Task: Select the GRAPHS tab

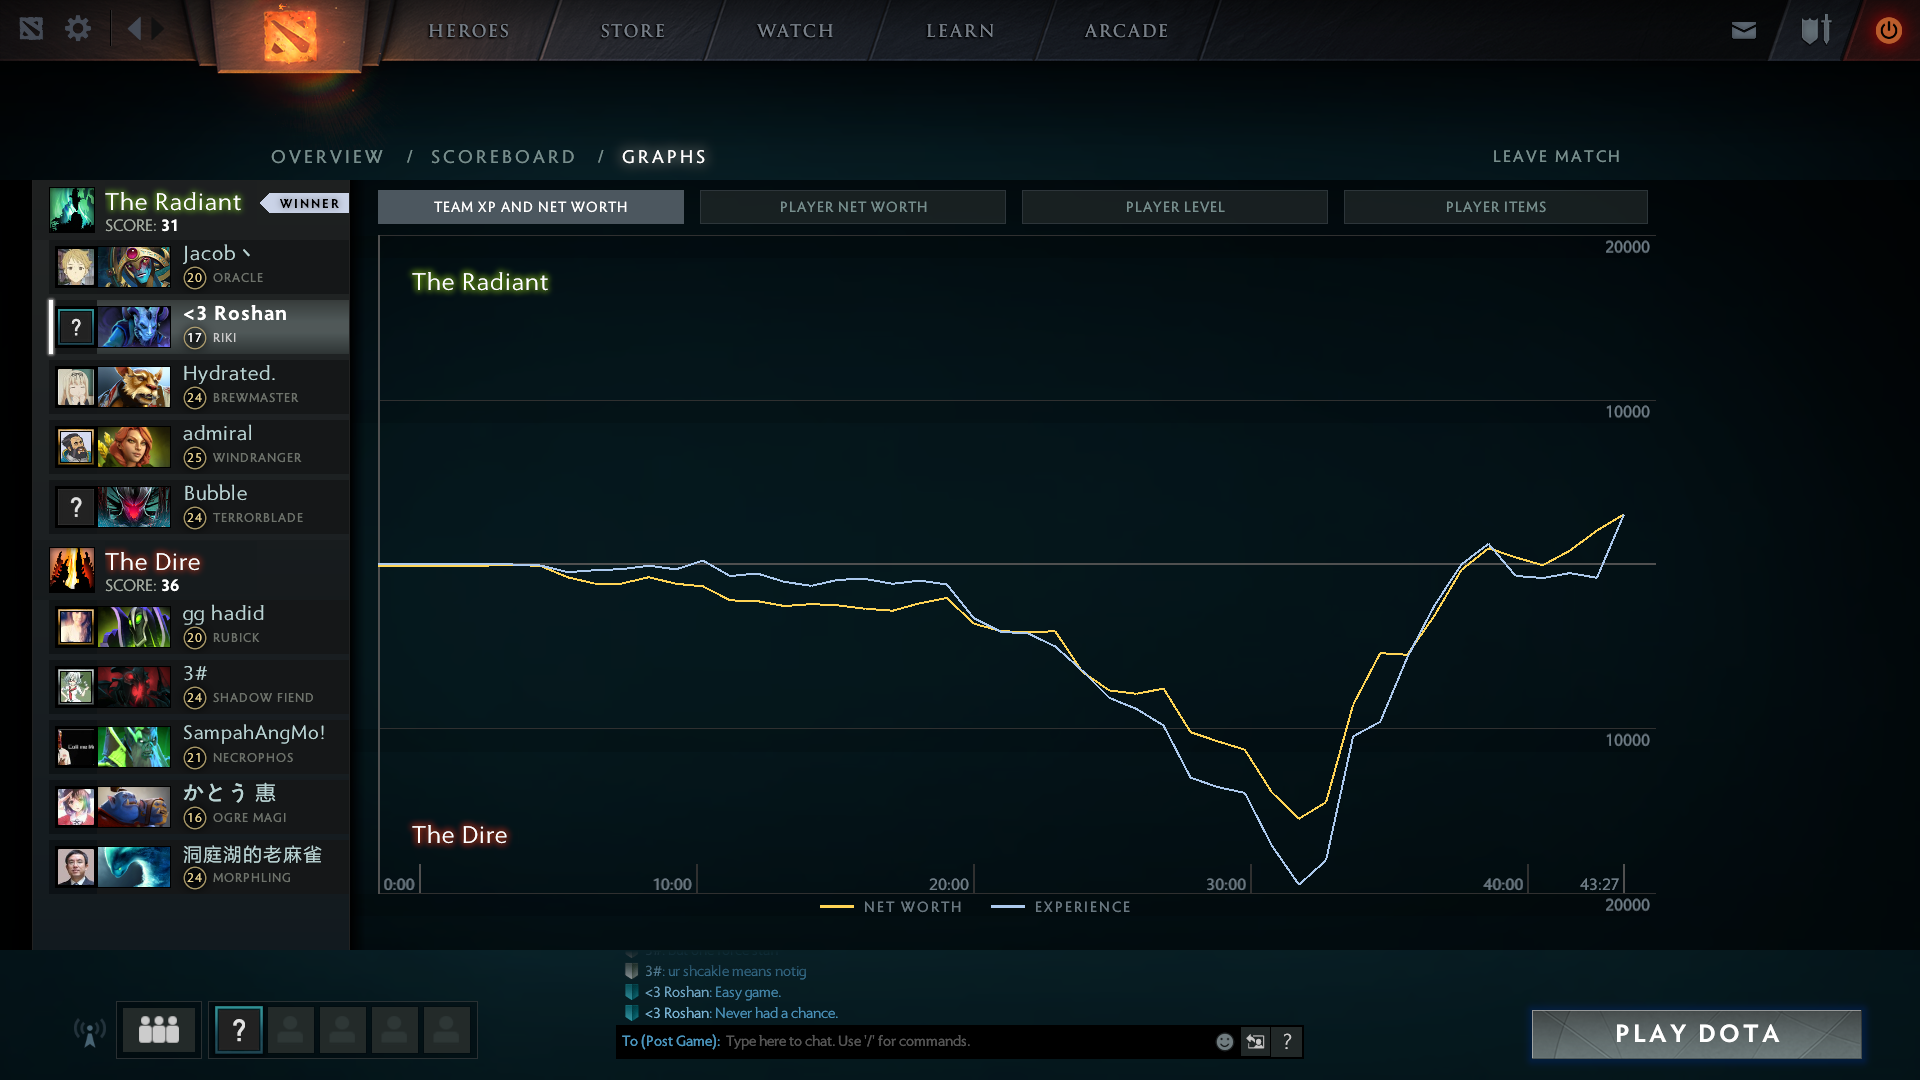Action: point(664,157)
